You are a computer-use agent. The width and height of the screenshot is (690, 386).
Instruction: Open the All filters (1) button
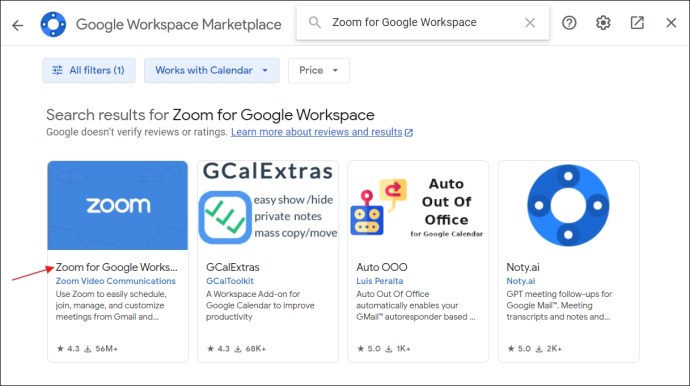89,70
